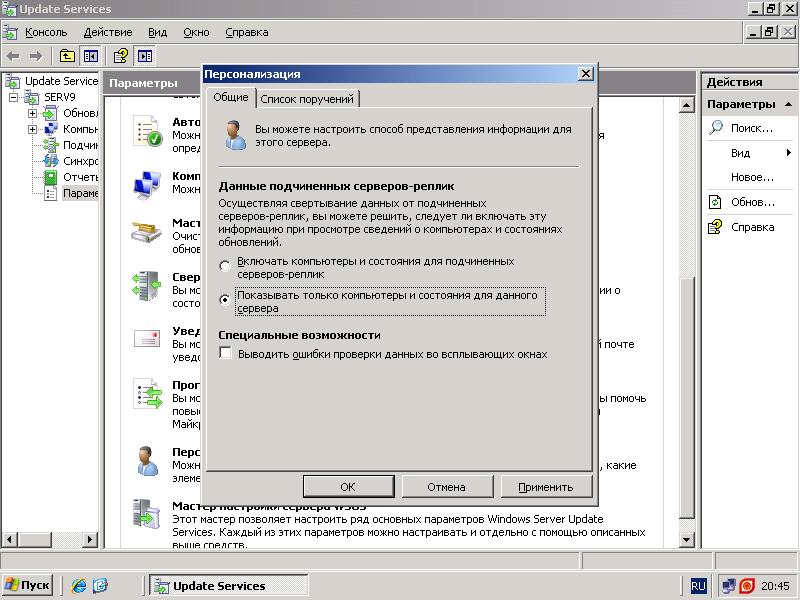Click the Forward arrow toolbar icon
Image resolution: width=800 pixels, height=600 pixels.
tap(36, 56)
